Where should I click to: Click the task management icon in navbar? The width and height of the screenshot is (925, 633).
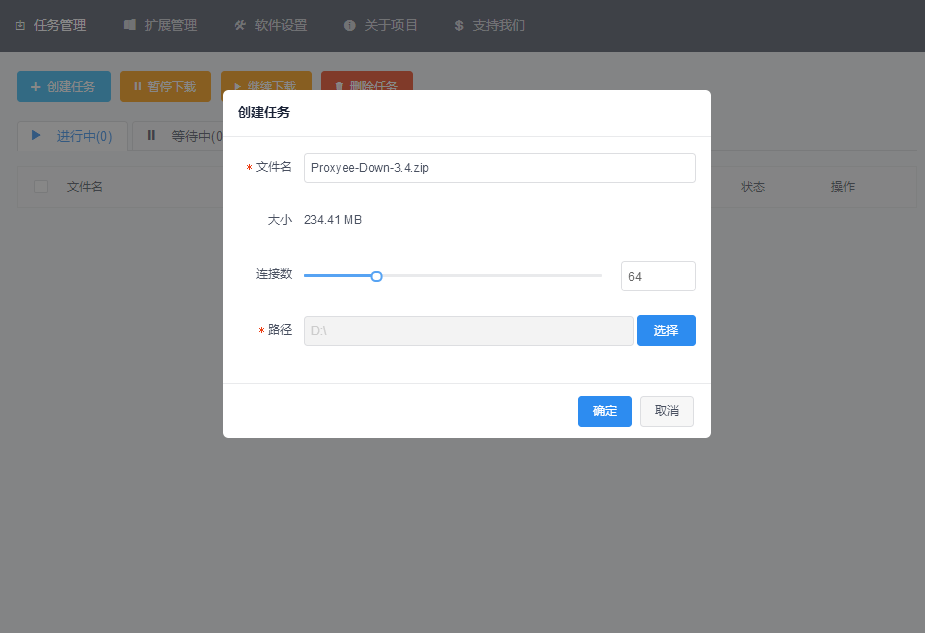20,26
